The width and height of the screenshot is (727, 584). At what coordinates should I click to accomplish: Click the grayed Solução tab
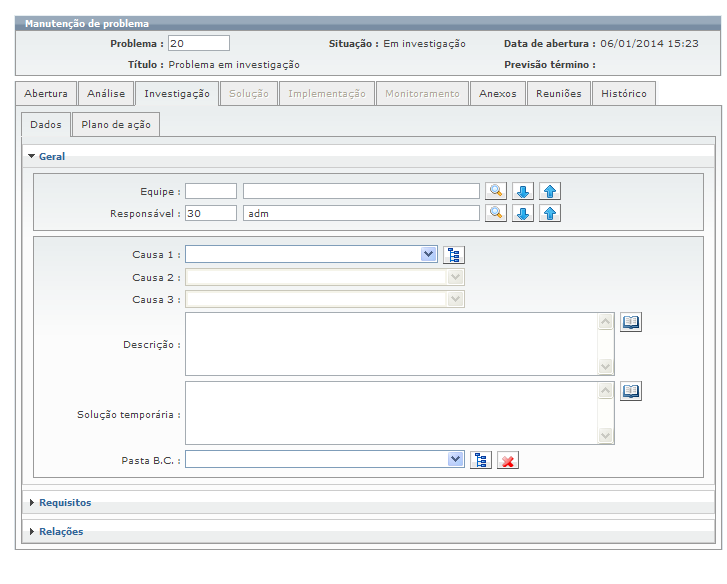(249, 94)
